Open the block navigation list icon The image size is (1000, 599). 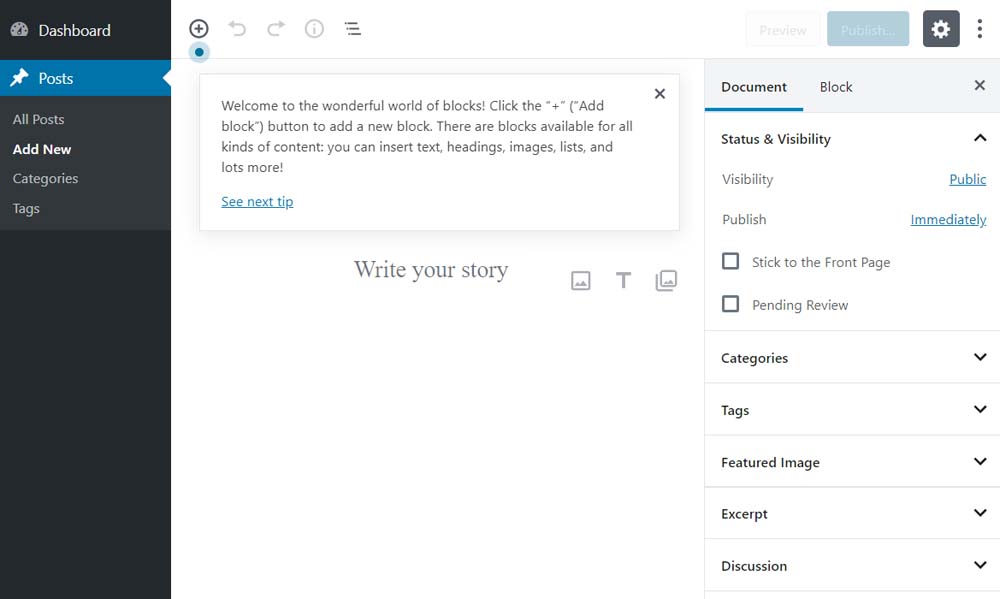pyautogui.click(x=353, y=29)
